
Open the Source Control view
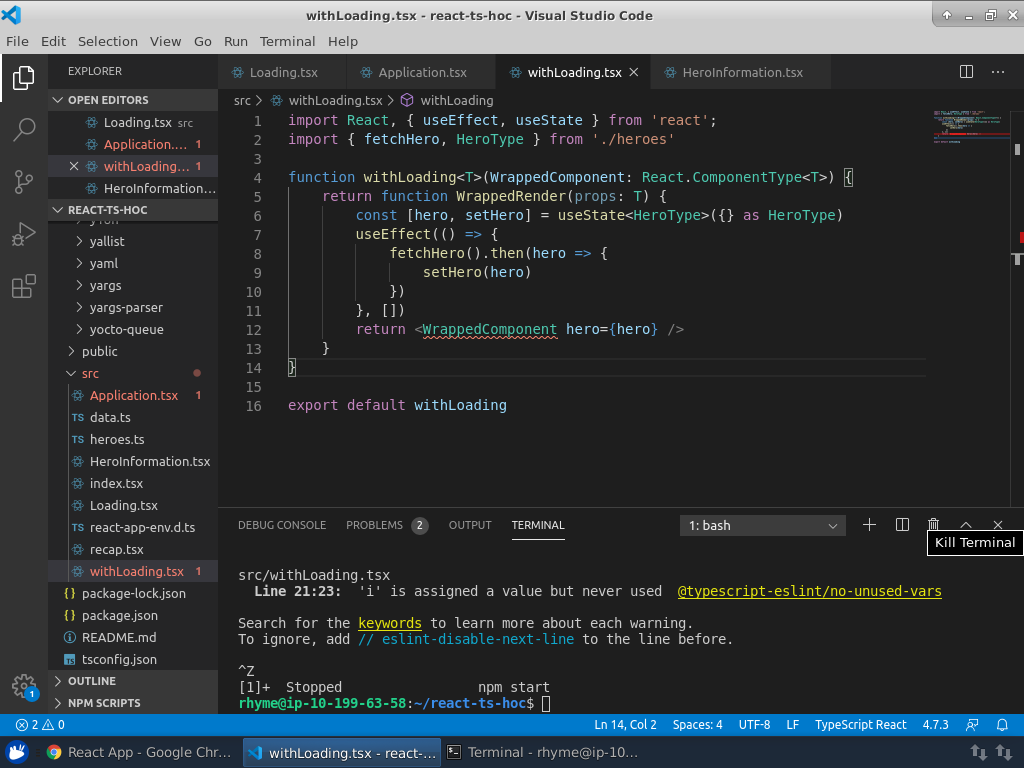click(24, 182)
